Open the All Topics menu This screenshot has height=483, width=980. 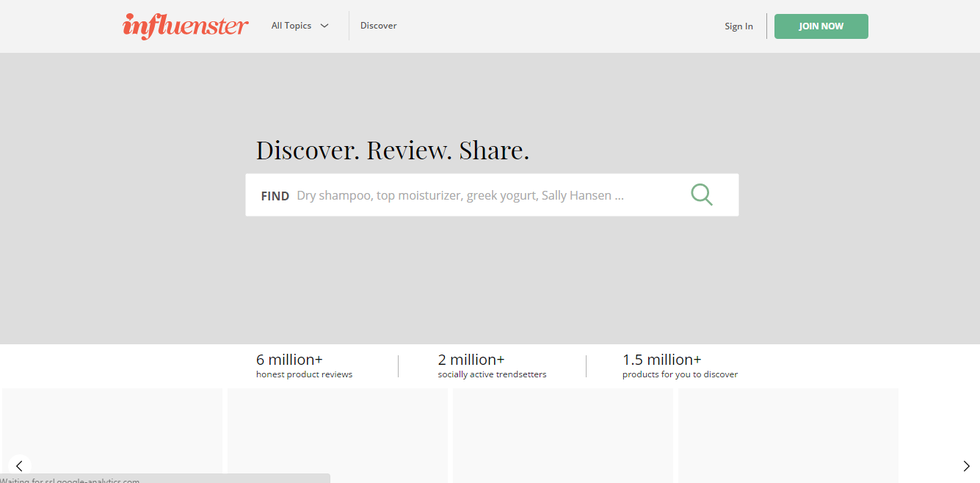pos(292,26)
